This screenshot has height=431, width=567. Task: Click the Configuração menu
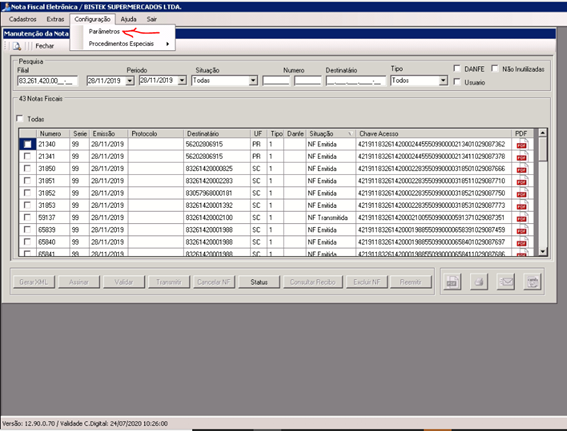92,19
